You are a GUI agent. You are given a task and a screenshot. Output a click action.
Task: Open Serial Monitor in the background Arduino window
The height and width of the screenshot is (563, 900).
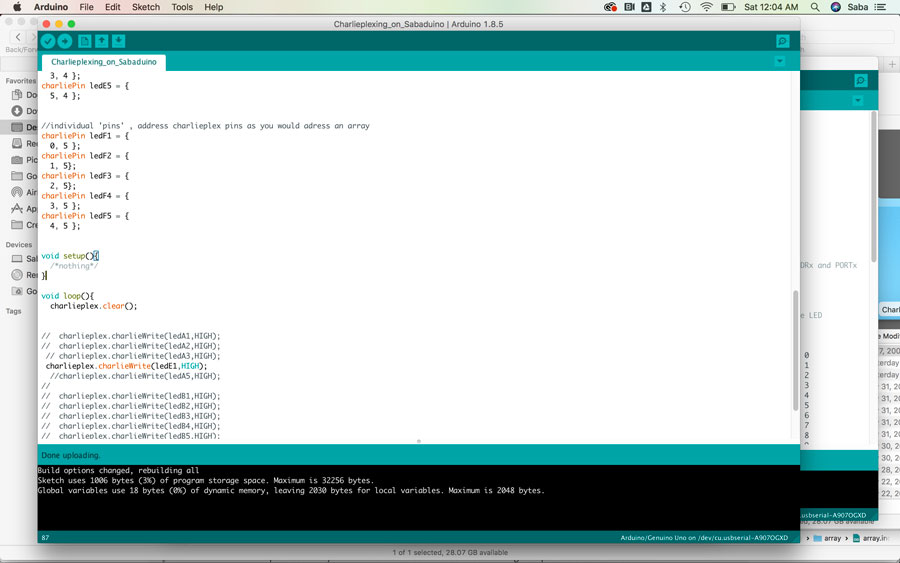point(860,80)
